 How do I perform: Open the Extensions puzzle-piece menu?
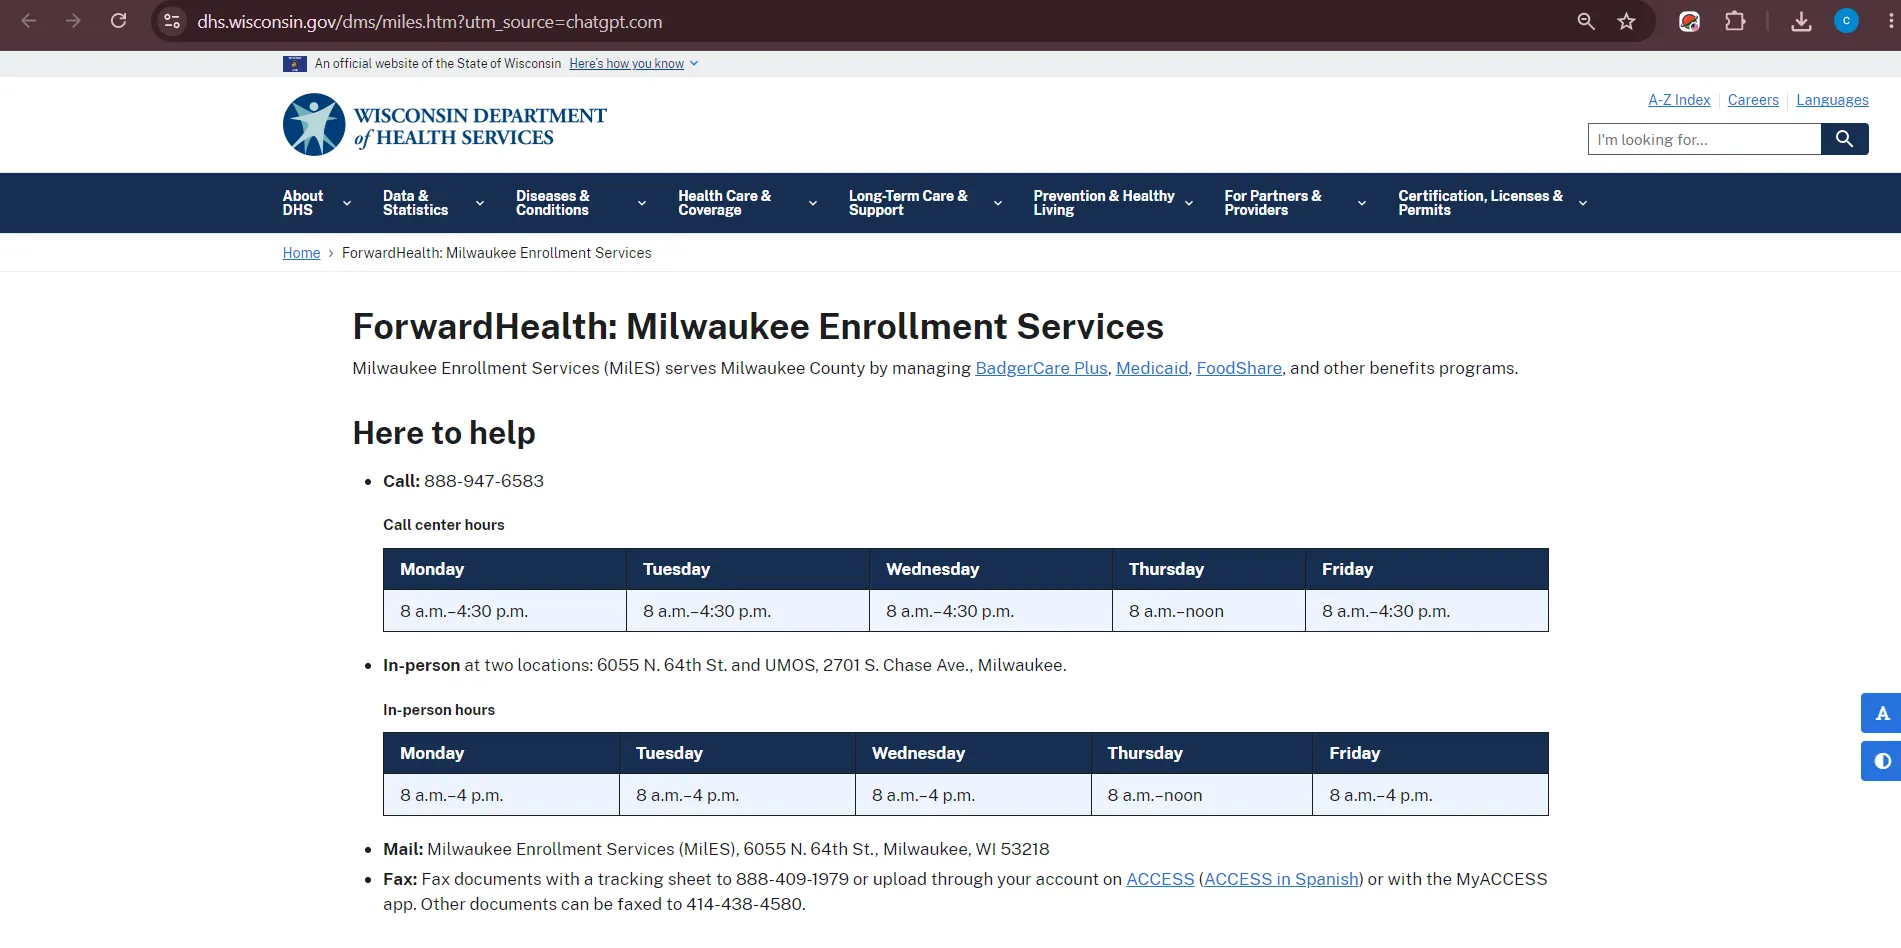point(1735,21)
